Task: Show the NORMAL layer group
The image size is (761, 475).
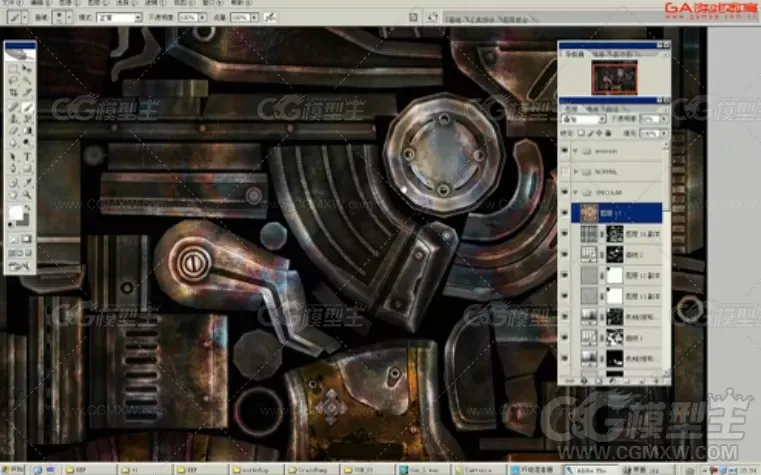Action: pos(564,172)
